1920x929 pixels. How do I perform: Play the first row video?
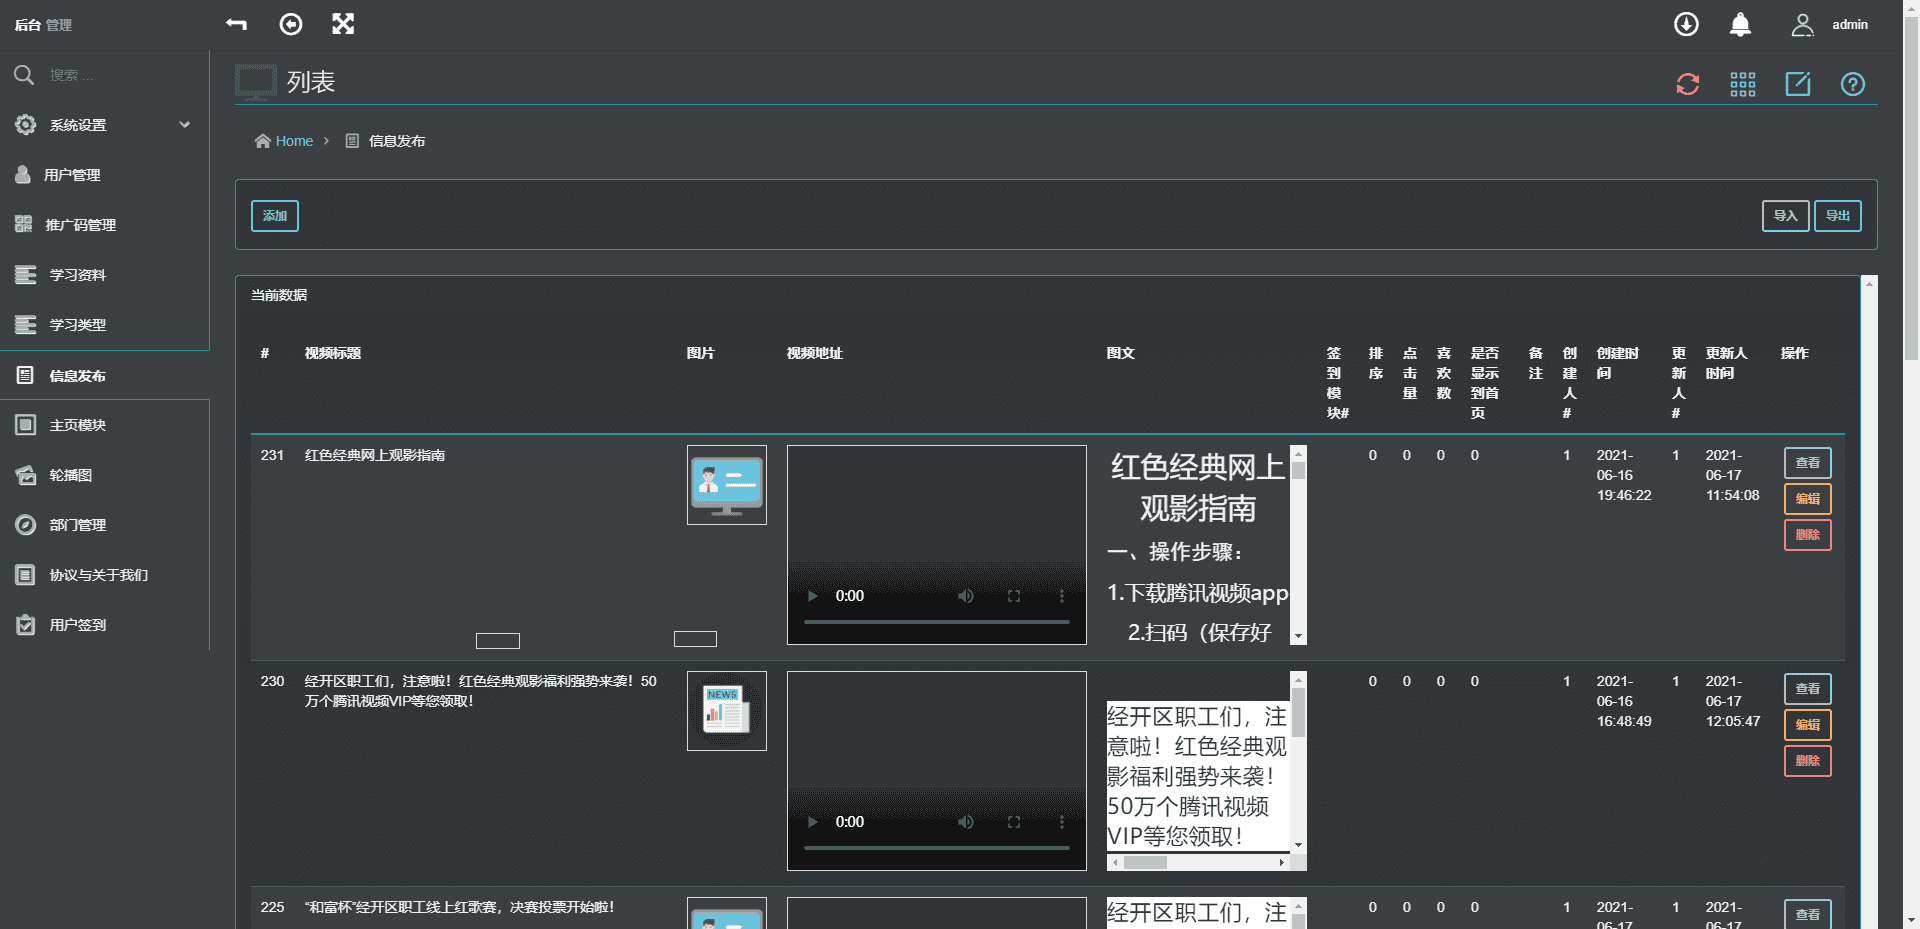pos(812,596)
